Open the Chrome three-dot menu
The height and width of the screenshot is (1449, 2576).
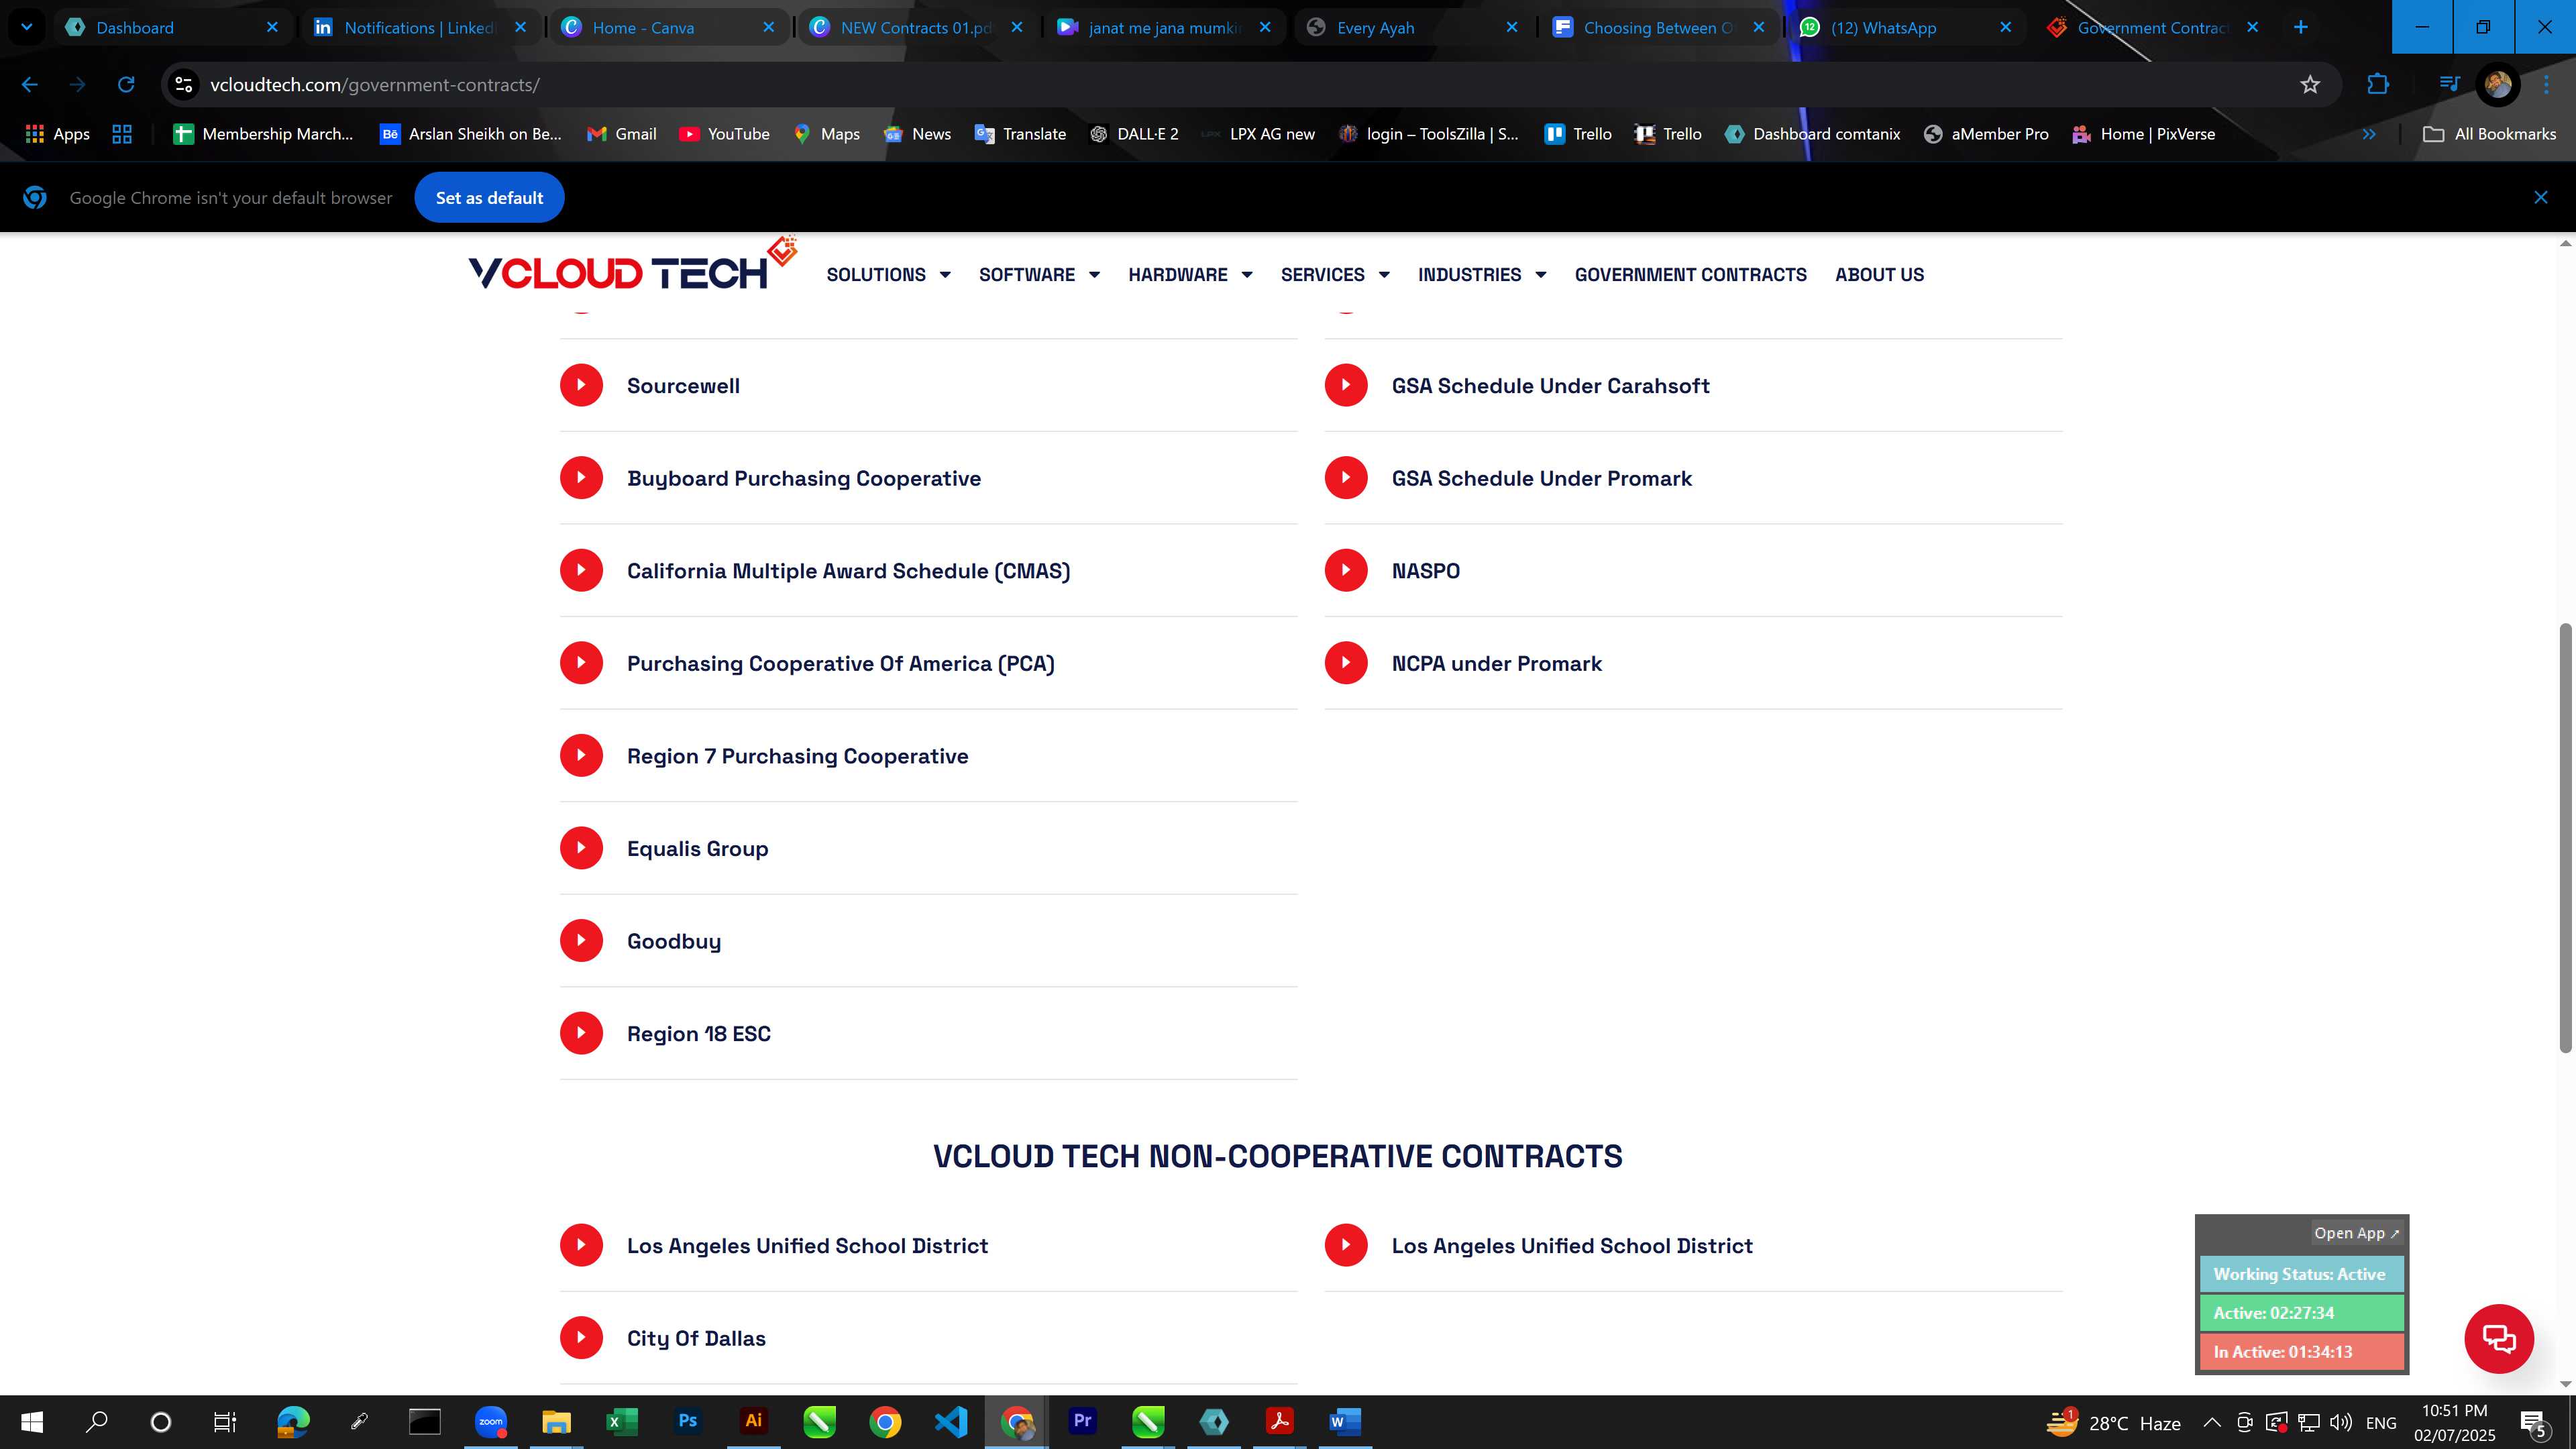(2546, 85)
